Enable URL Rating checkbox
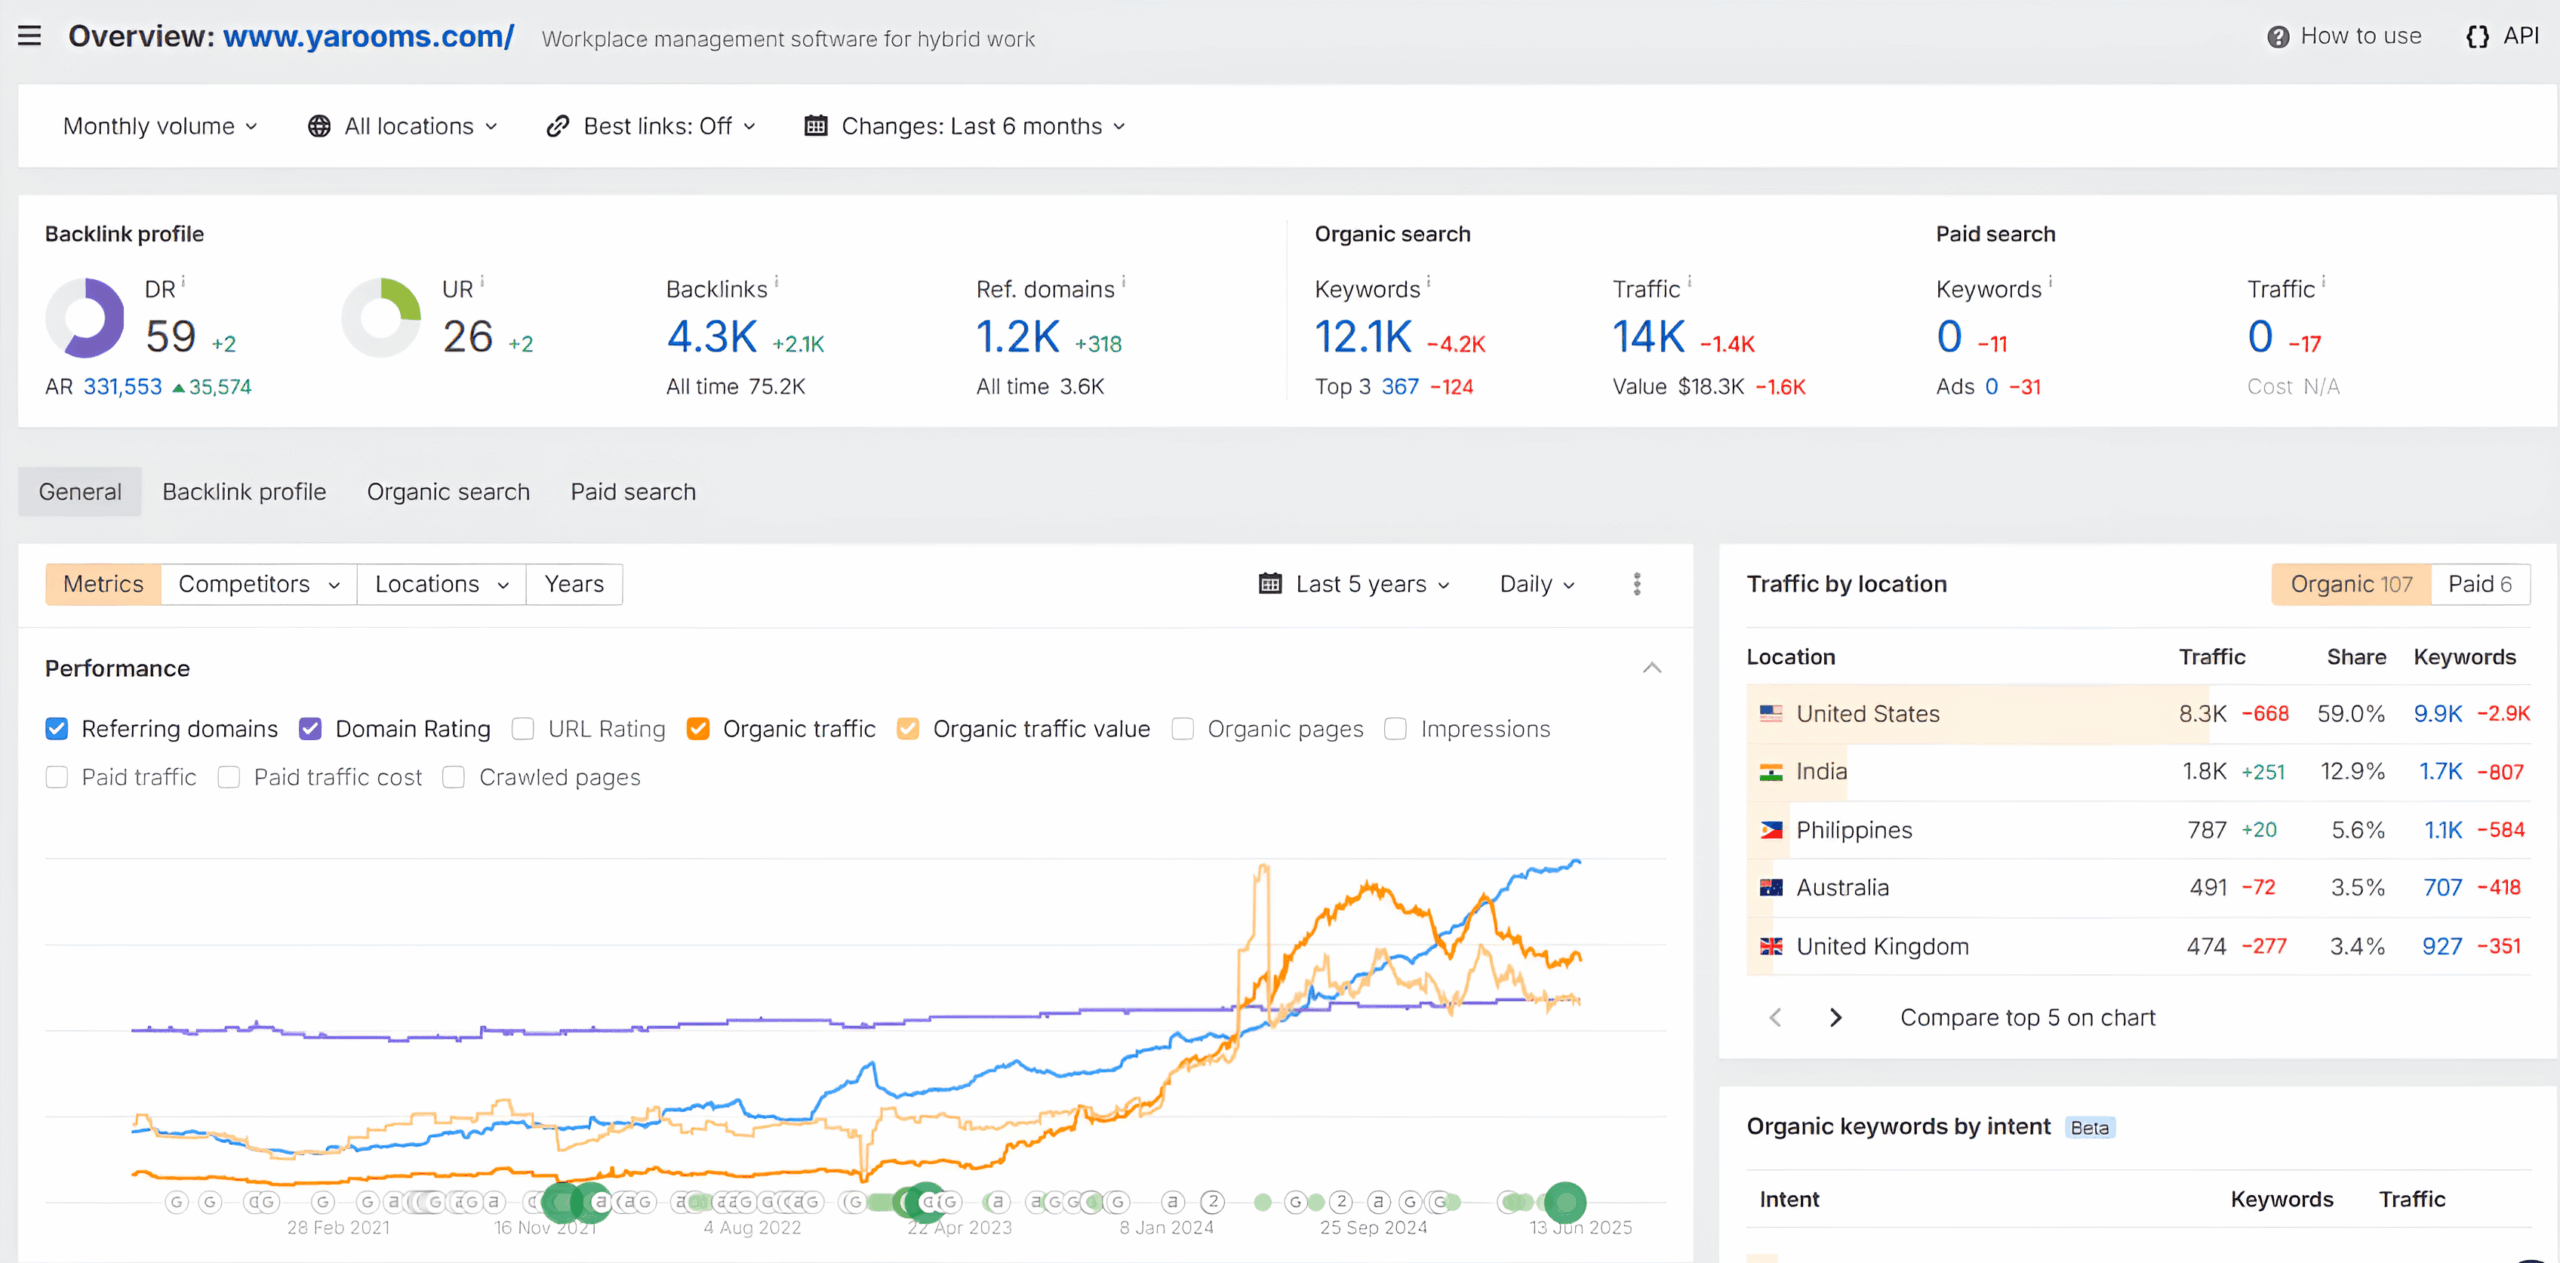Viewport: 2560px width, 1263px height. (523, 728)
